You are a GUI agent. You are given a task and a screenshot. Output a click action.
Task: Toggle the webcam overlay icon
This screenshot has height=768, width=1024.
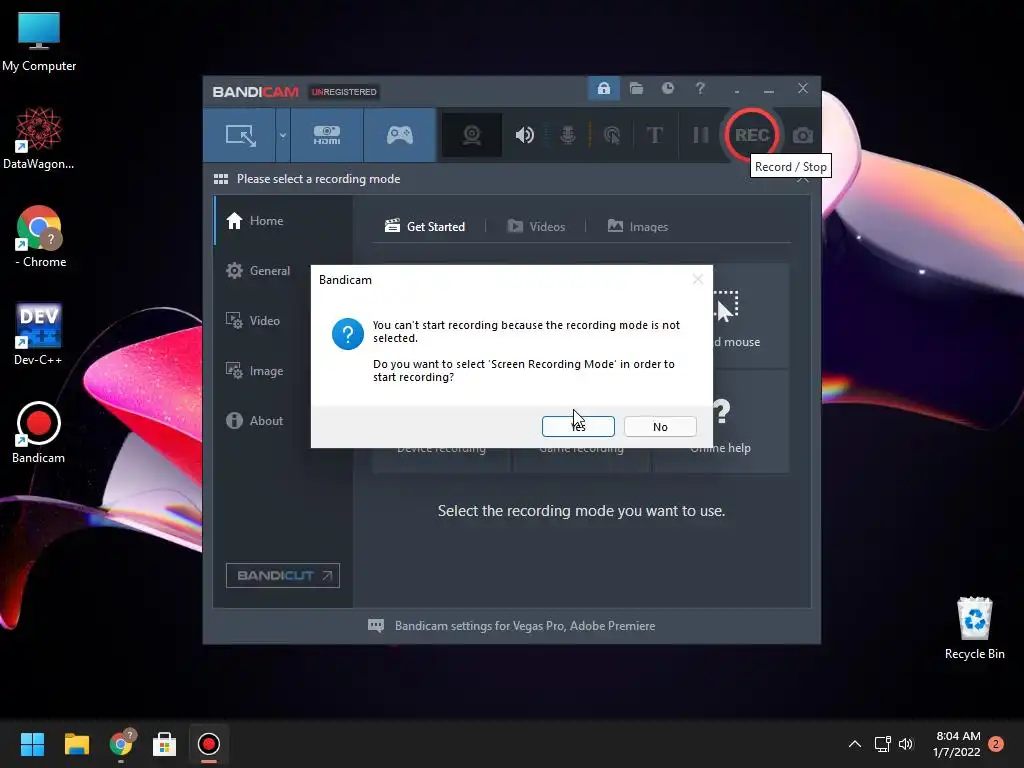click(472, 135)
